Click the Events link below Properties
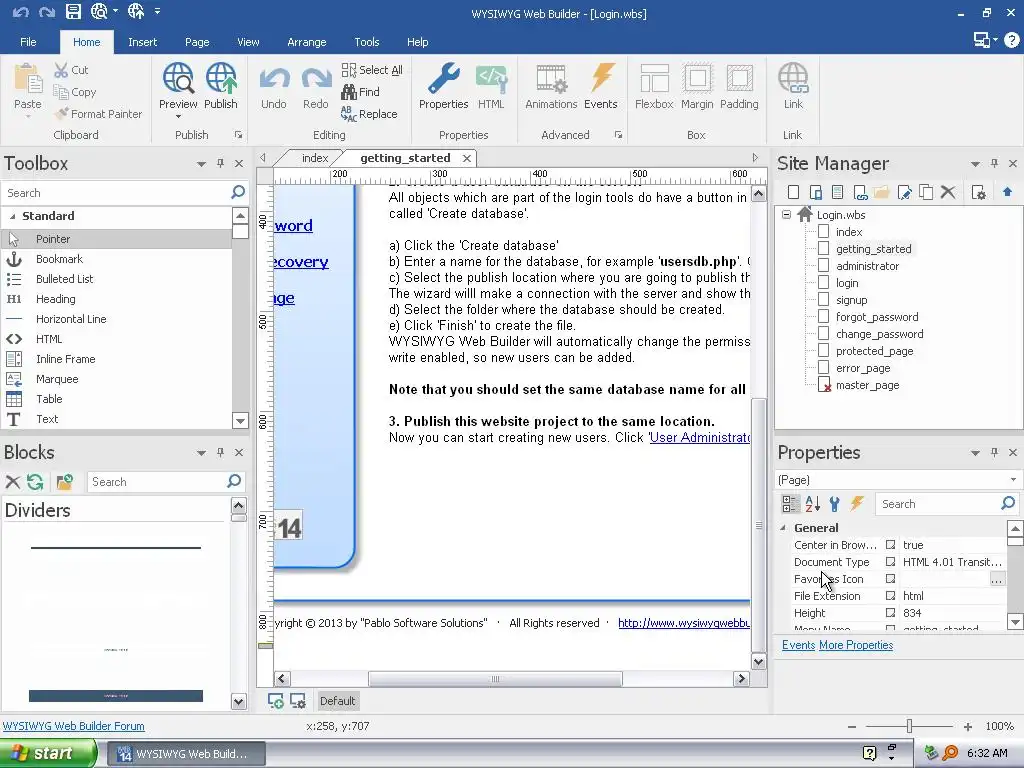This screenshot has height=768, width=1024. coord(798,645)
